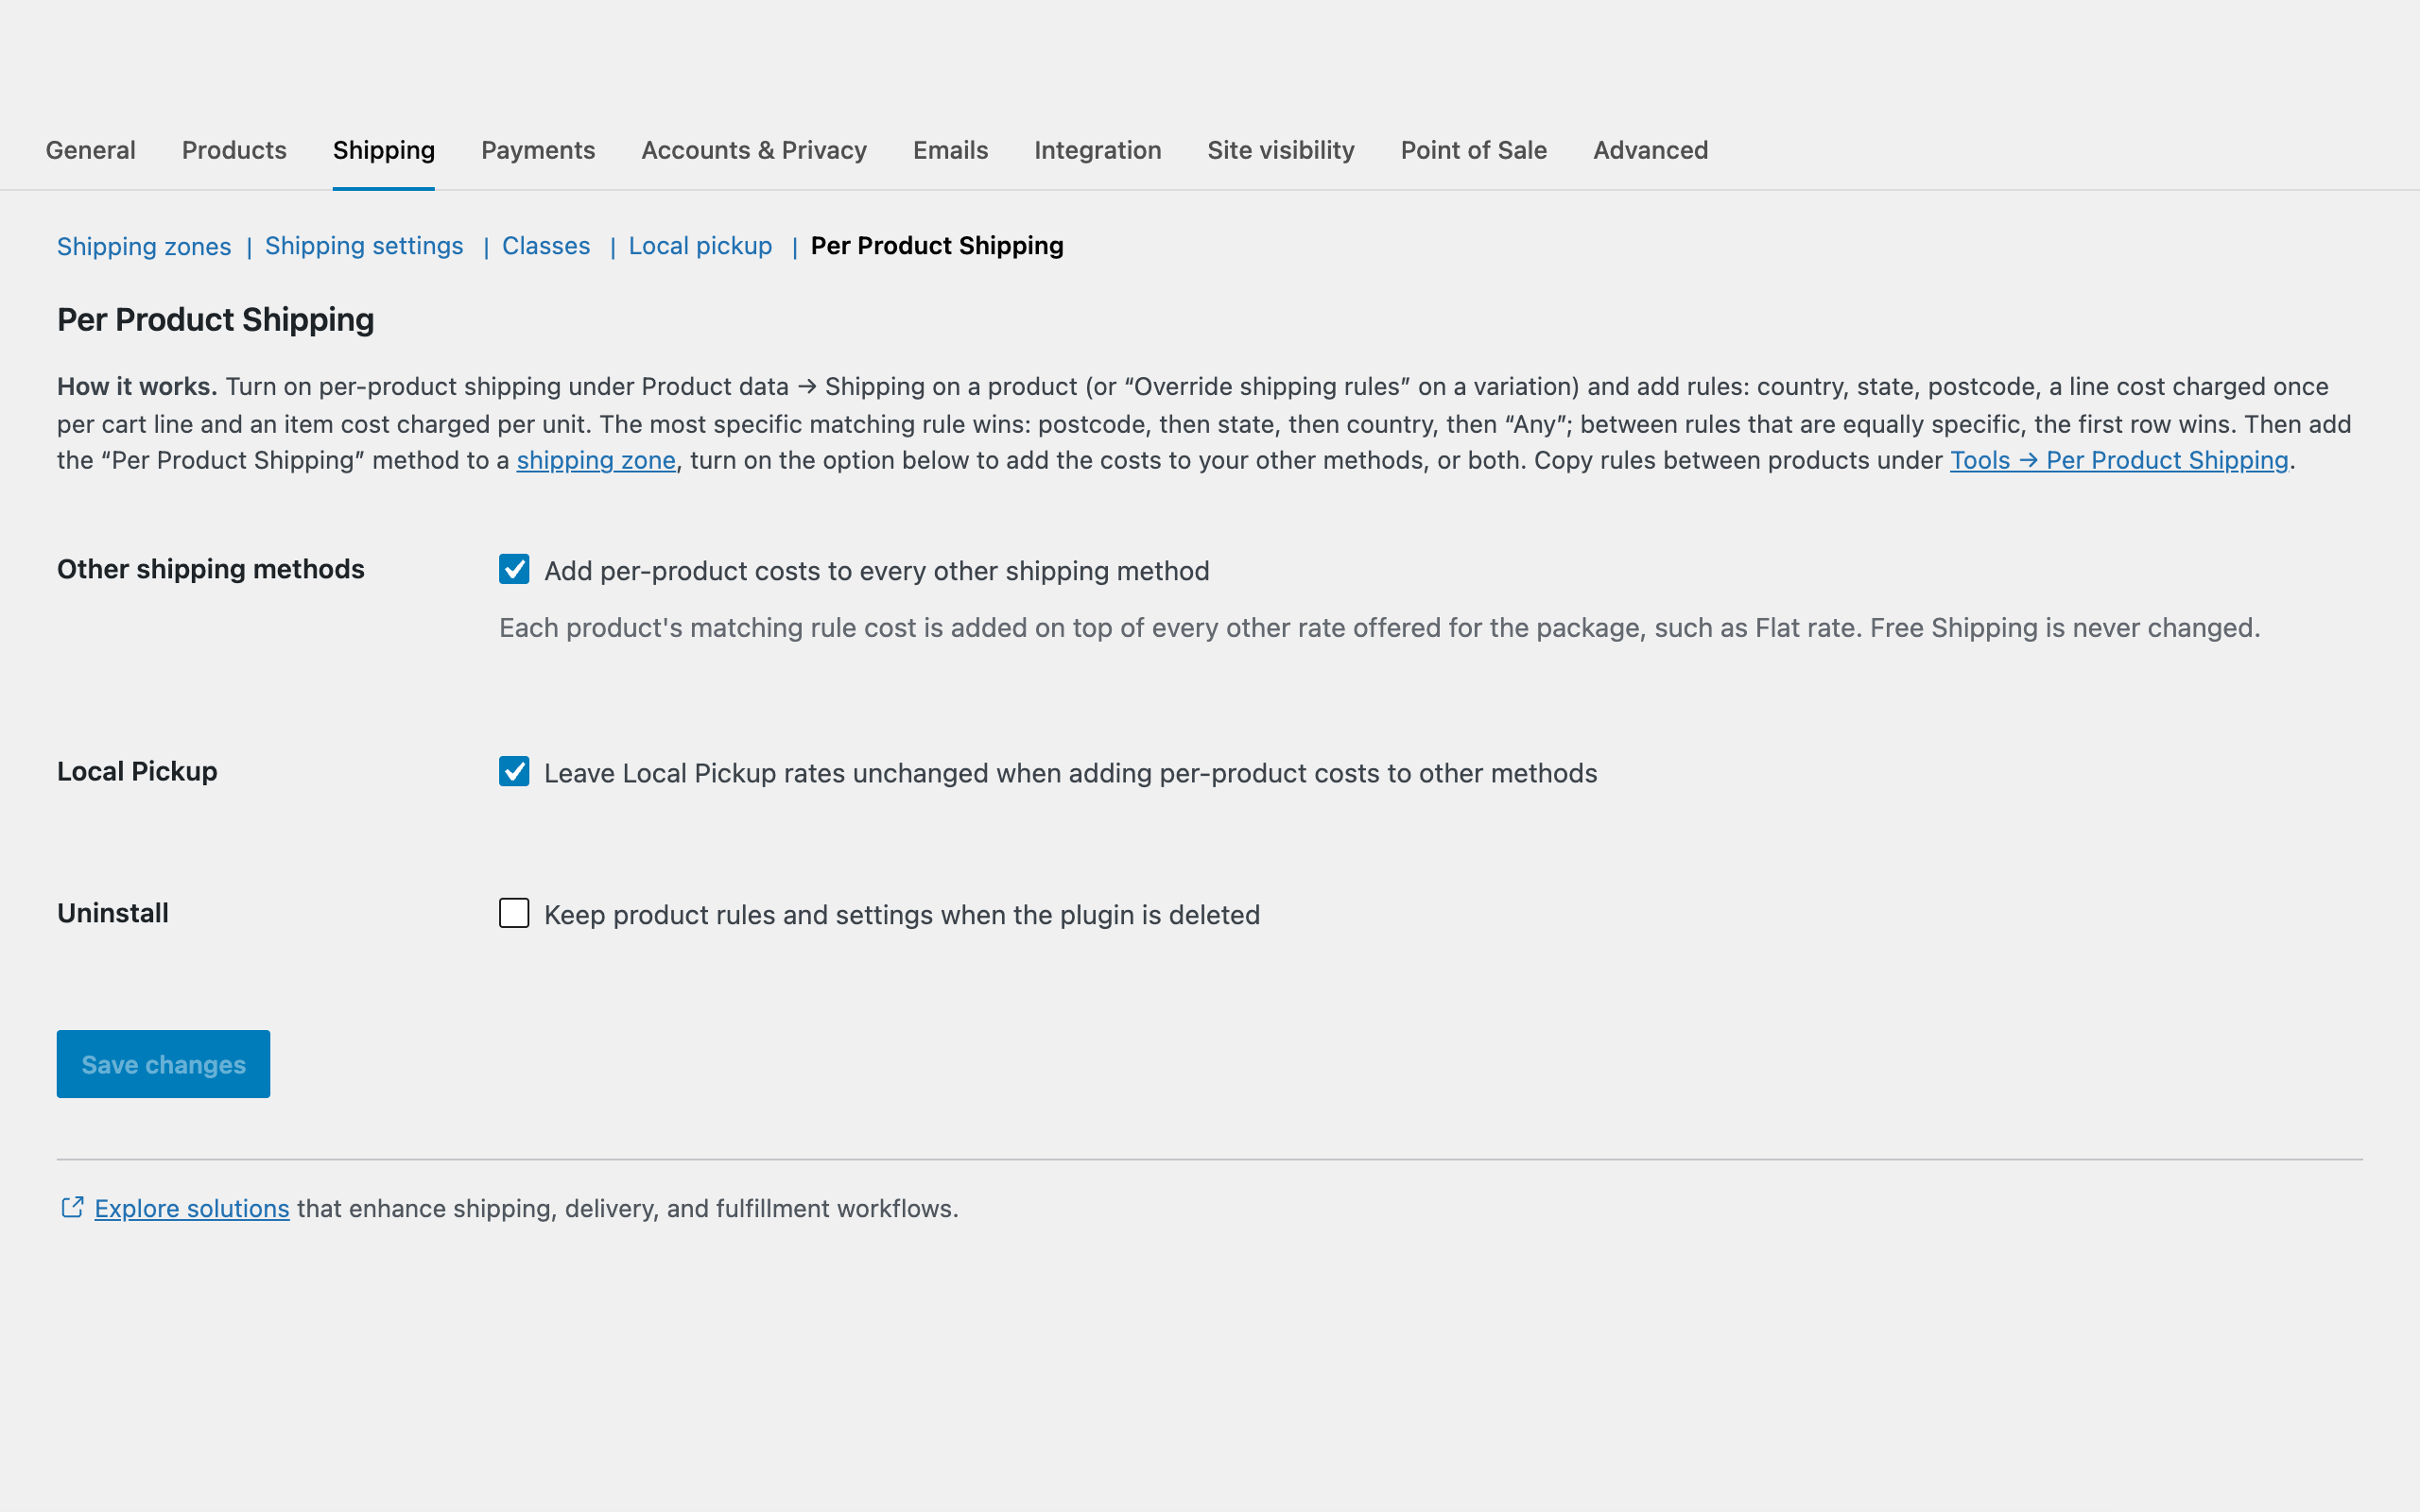Open the Shipping settings subsection
Image resolution: width=2420 pixels, height=1512 pixels.
pos(364,246)
